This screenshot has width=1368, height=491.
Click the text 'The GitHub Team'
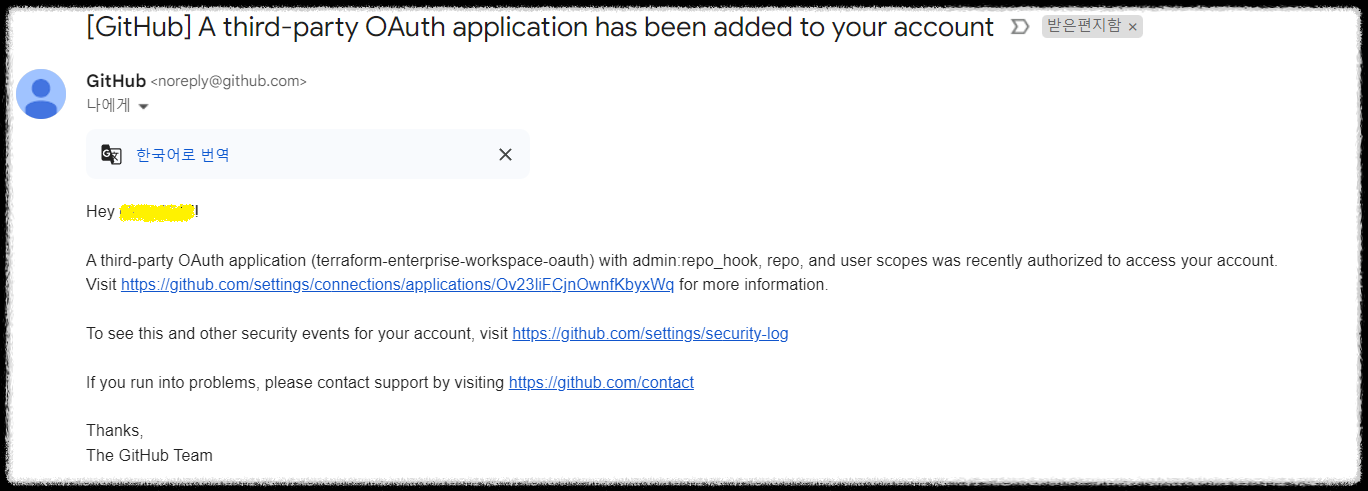click(x=149, y=456)
